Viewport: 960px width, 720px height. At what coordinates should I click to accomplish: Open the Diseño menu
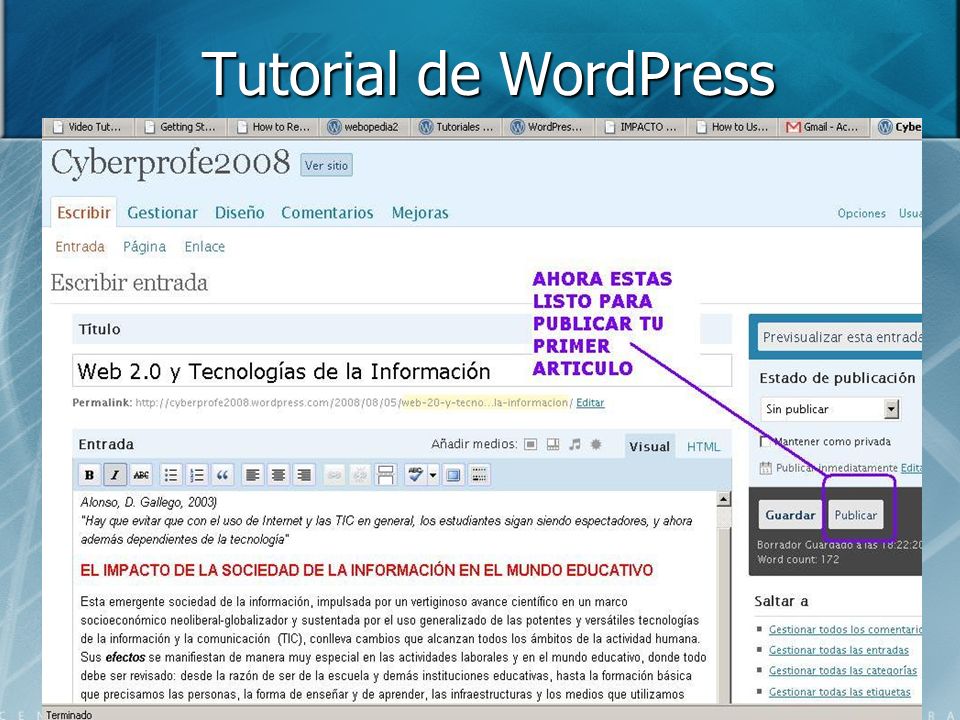[239, 213]
